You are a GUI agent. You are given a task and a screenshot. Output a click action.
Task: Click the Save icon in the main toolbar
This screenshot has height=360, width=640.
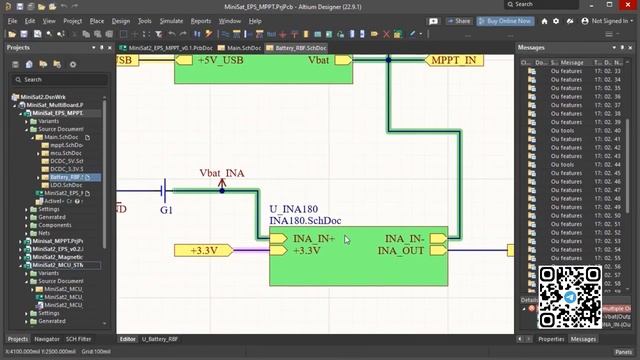coord(24,34)
